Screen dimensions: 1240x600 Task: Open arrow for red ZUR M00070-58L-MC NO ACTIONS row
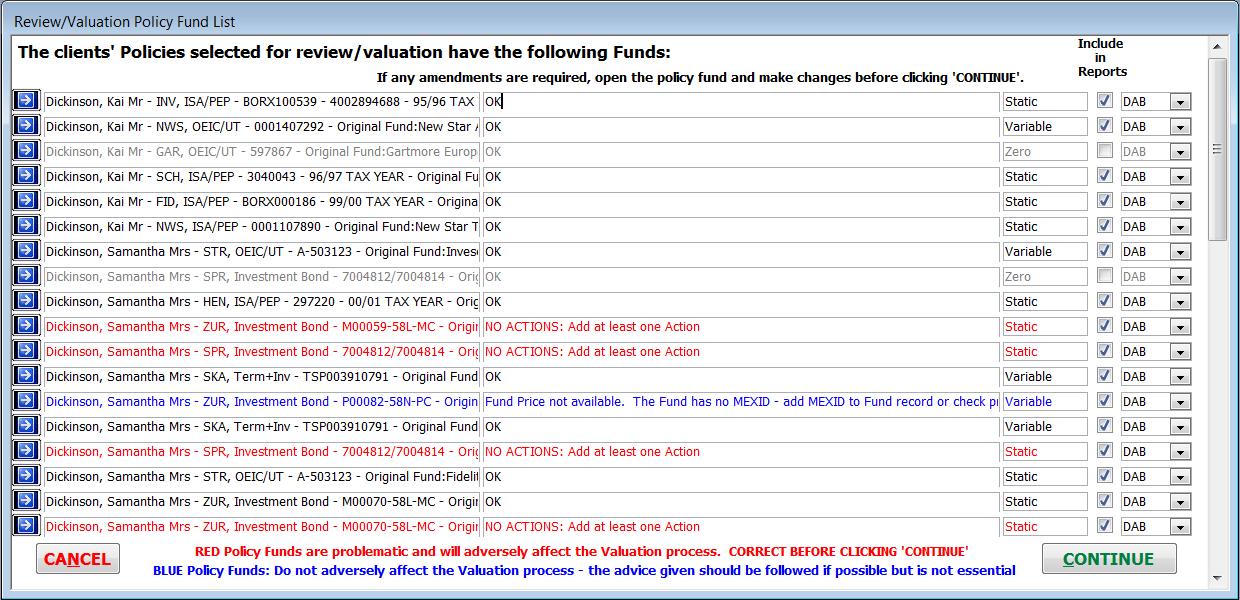click(26, 526)
